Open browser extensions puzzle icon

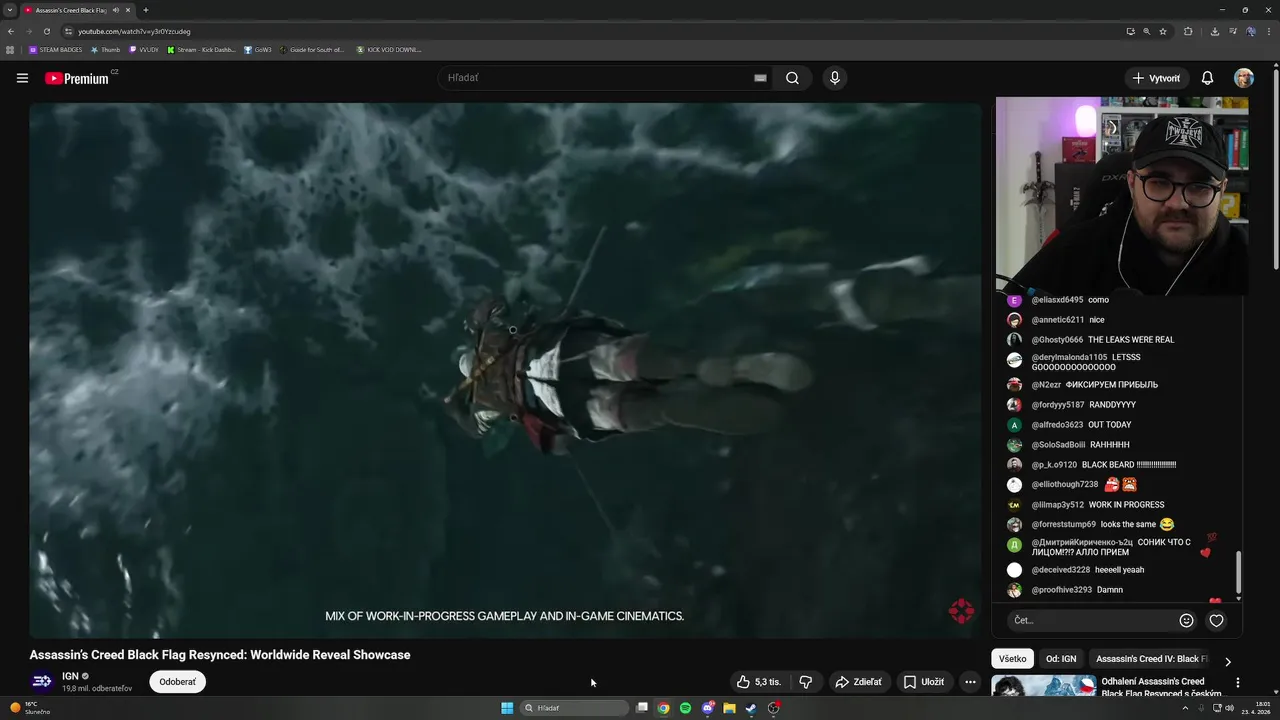[1188, 31]
